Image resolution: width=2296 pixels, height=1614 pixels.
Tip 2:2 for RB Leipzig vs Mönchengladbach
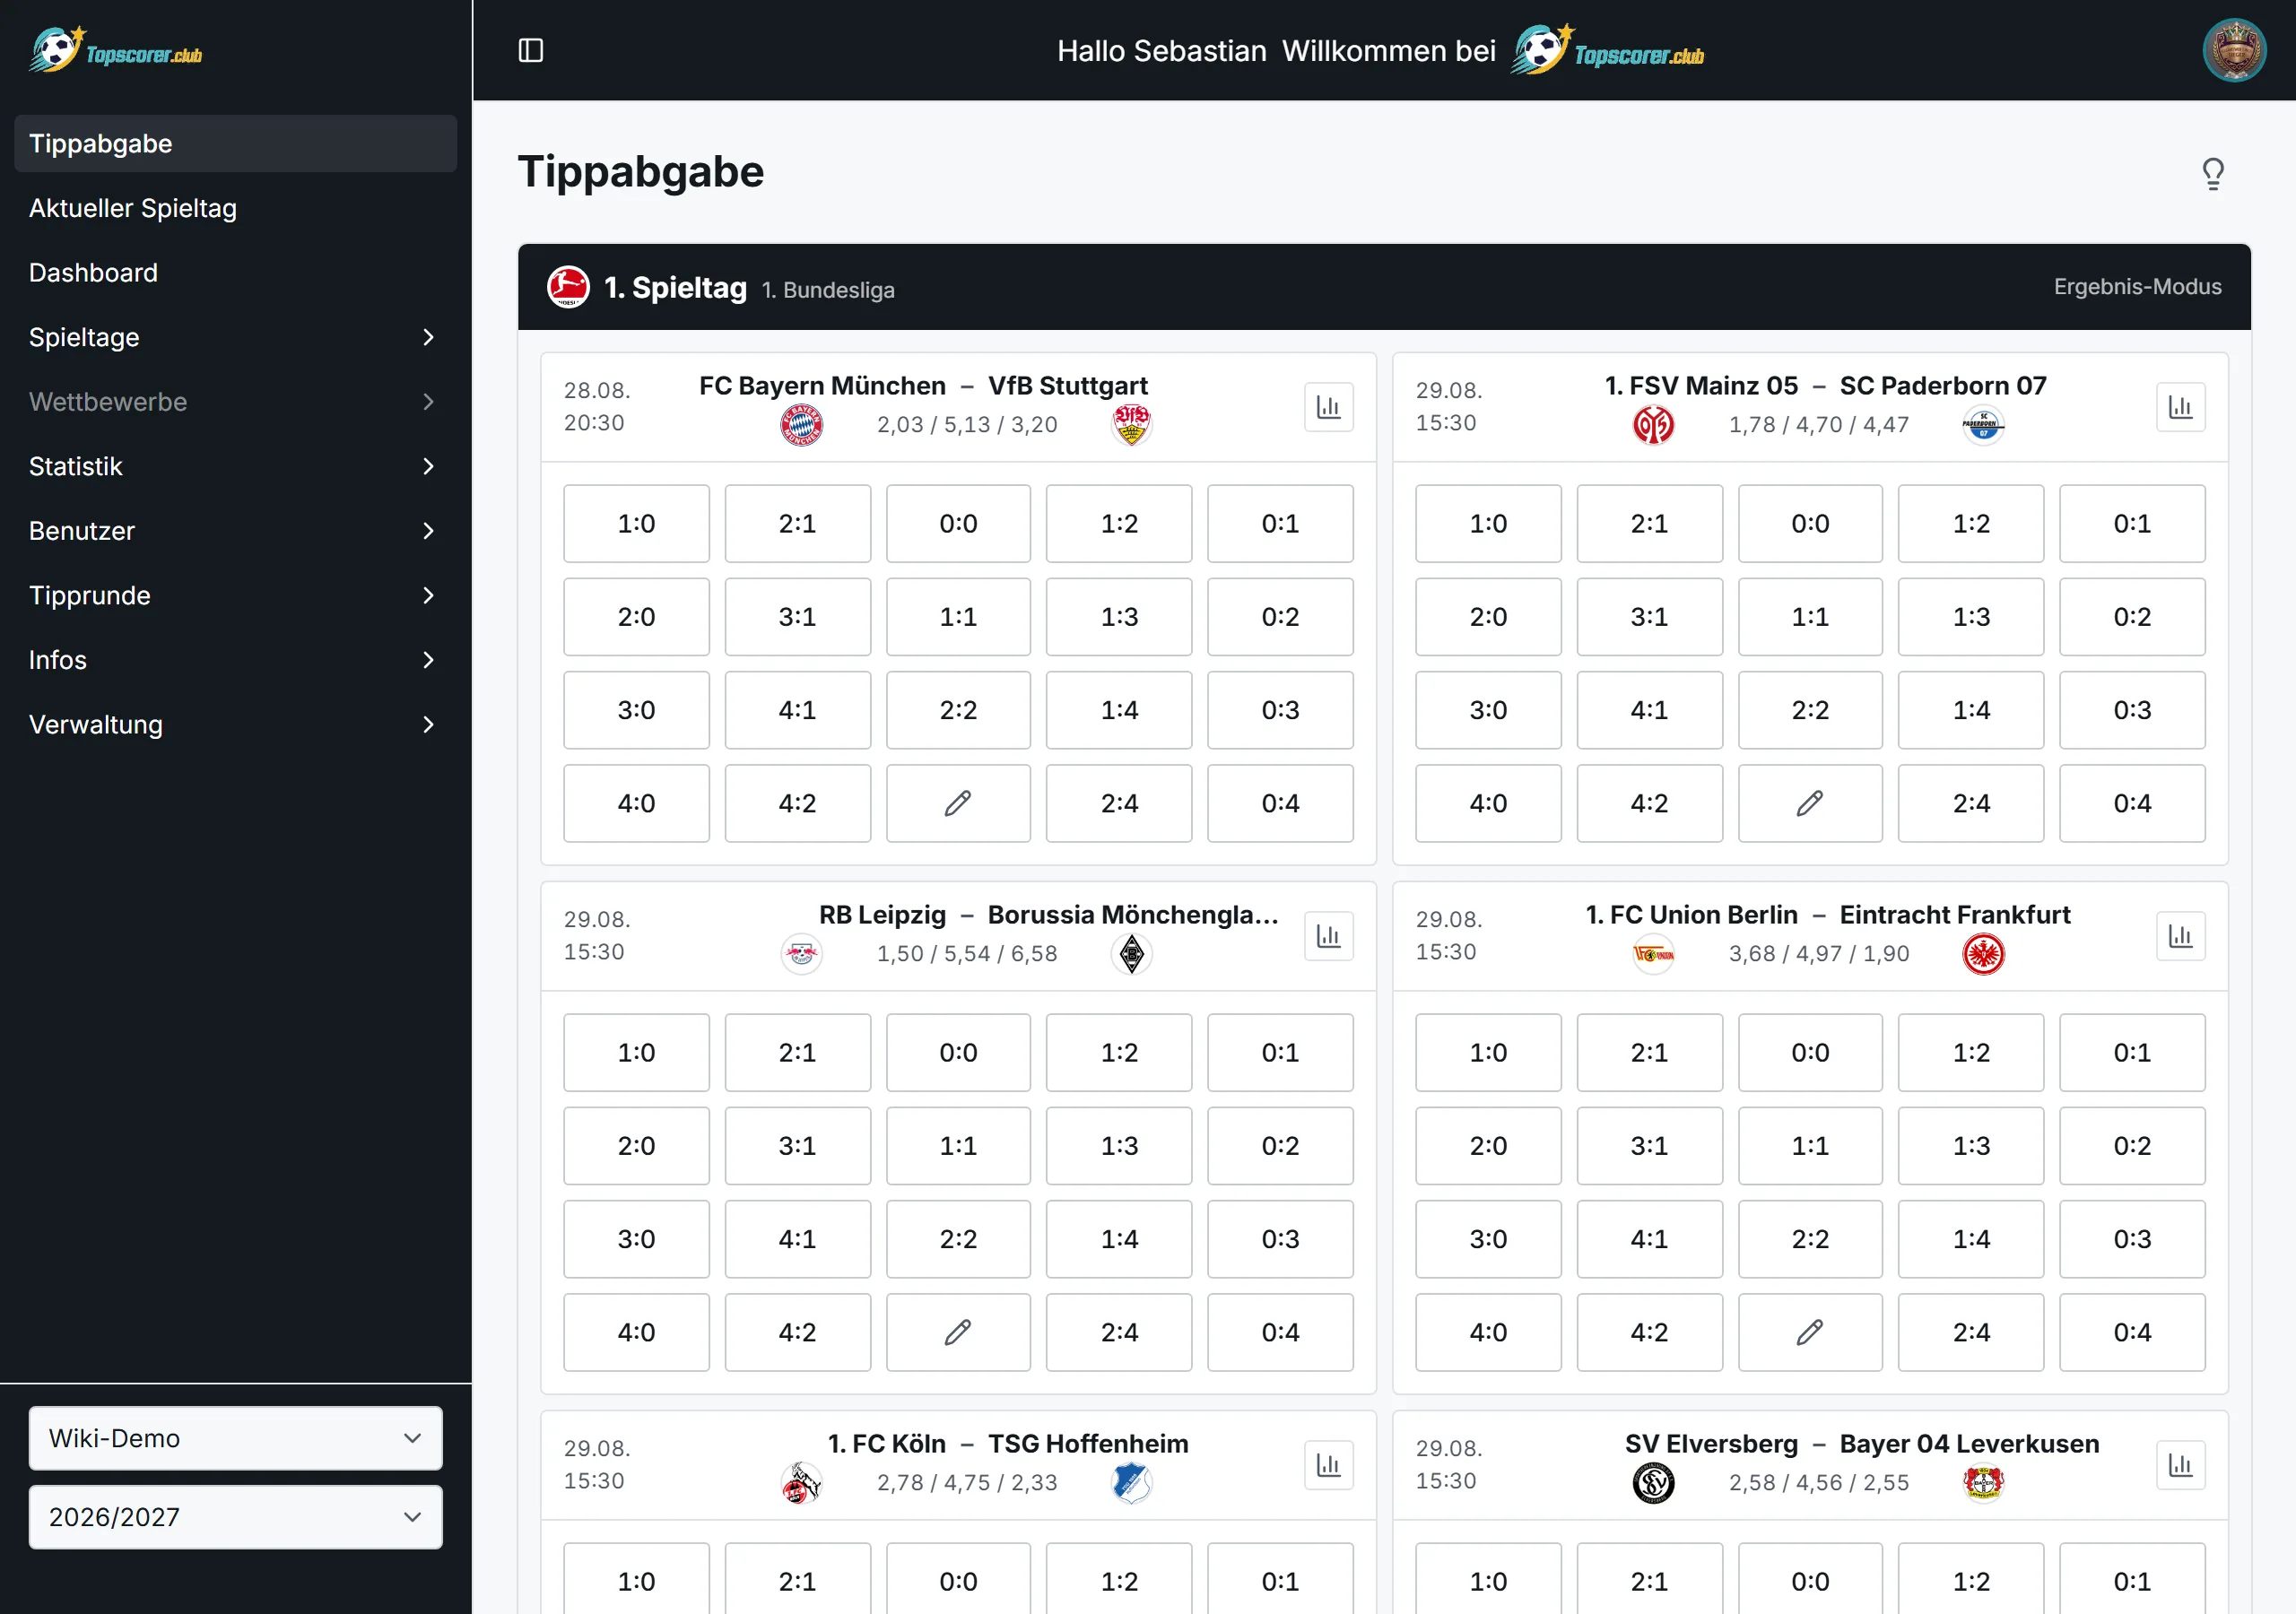(x=958, y=1239)
